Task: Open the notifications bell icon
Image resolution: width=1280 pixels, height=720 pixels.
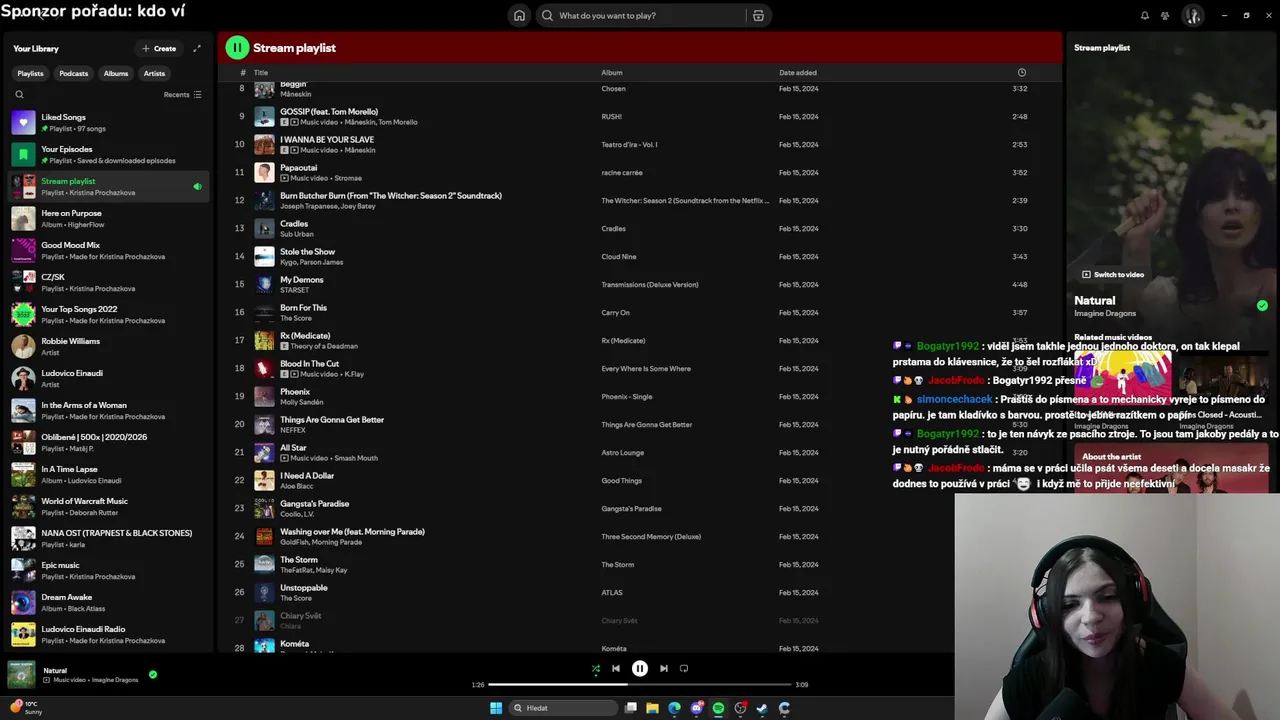Action: pos(1144,15)
